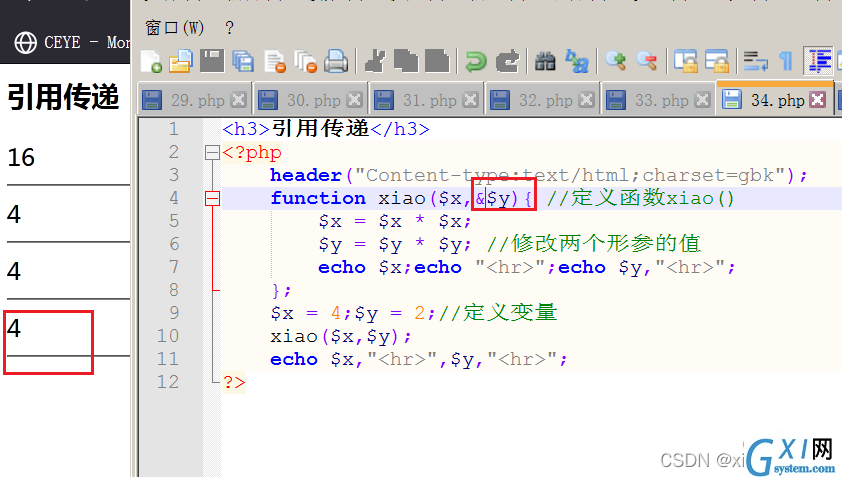Viewport: 842px width, 477px height.
Task: Click the Close All documents toolbar icon
Action: (x=306, y=61)
